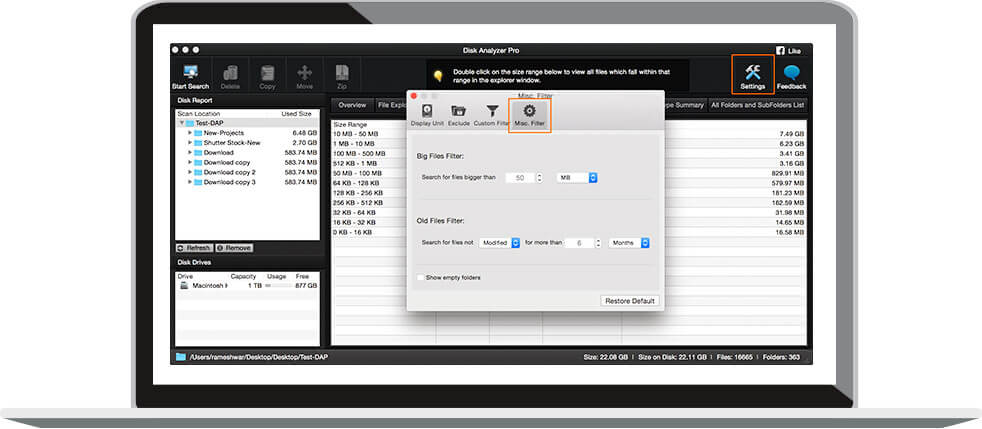Screen dimensions: 982x429
Task: Click the 7.49 GB size value
Action: pos(792,134)
